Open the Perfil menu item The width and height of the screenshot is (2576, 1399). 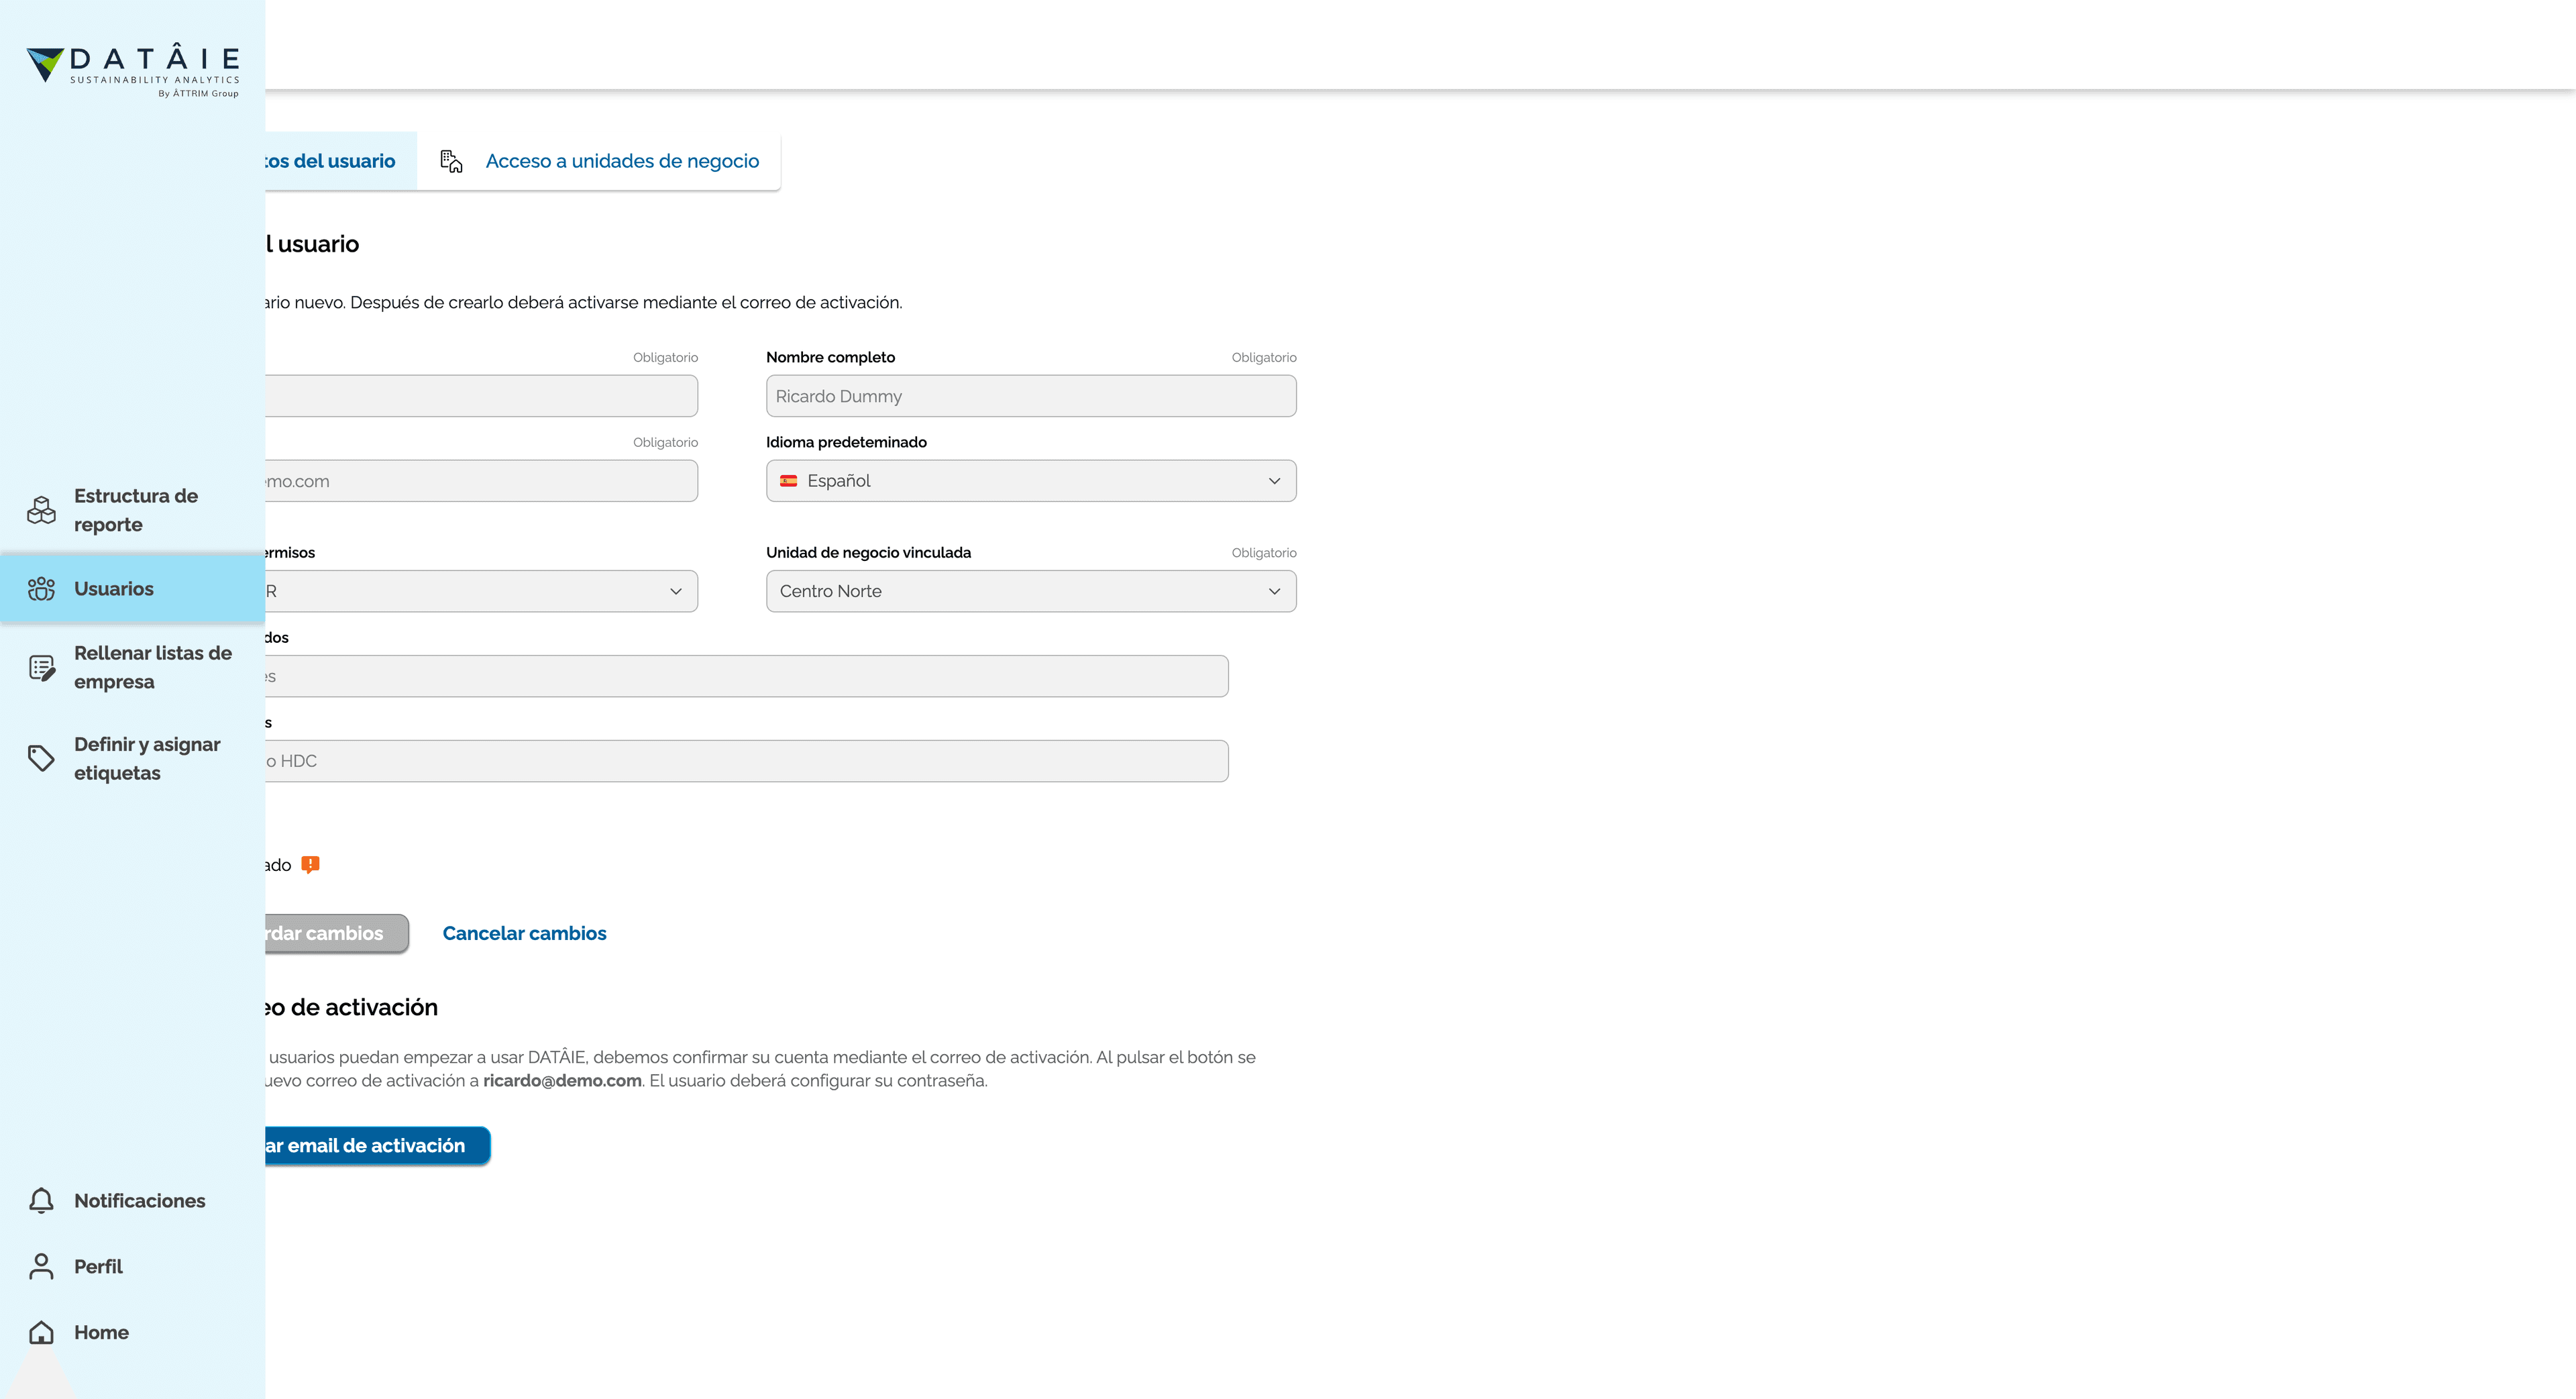133,1267
